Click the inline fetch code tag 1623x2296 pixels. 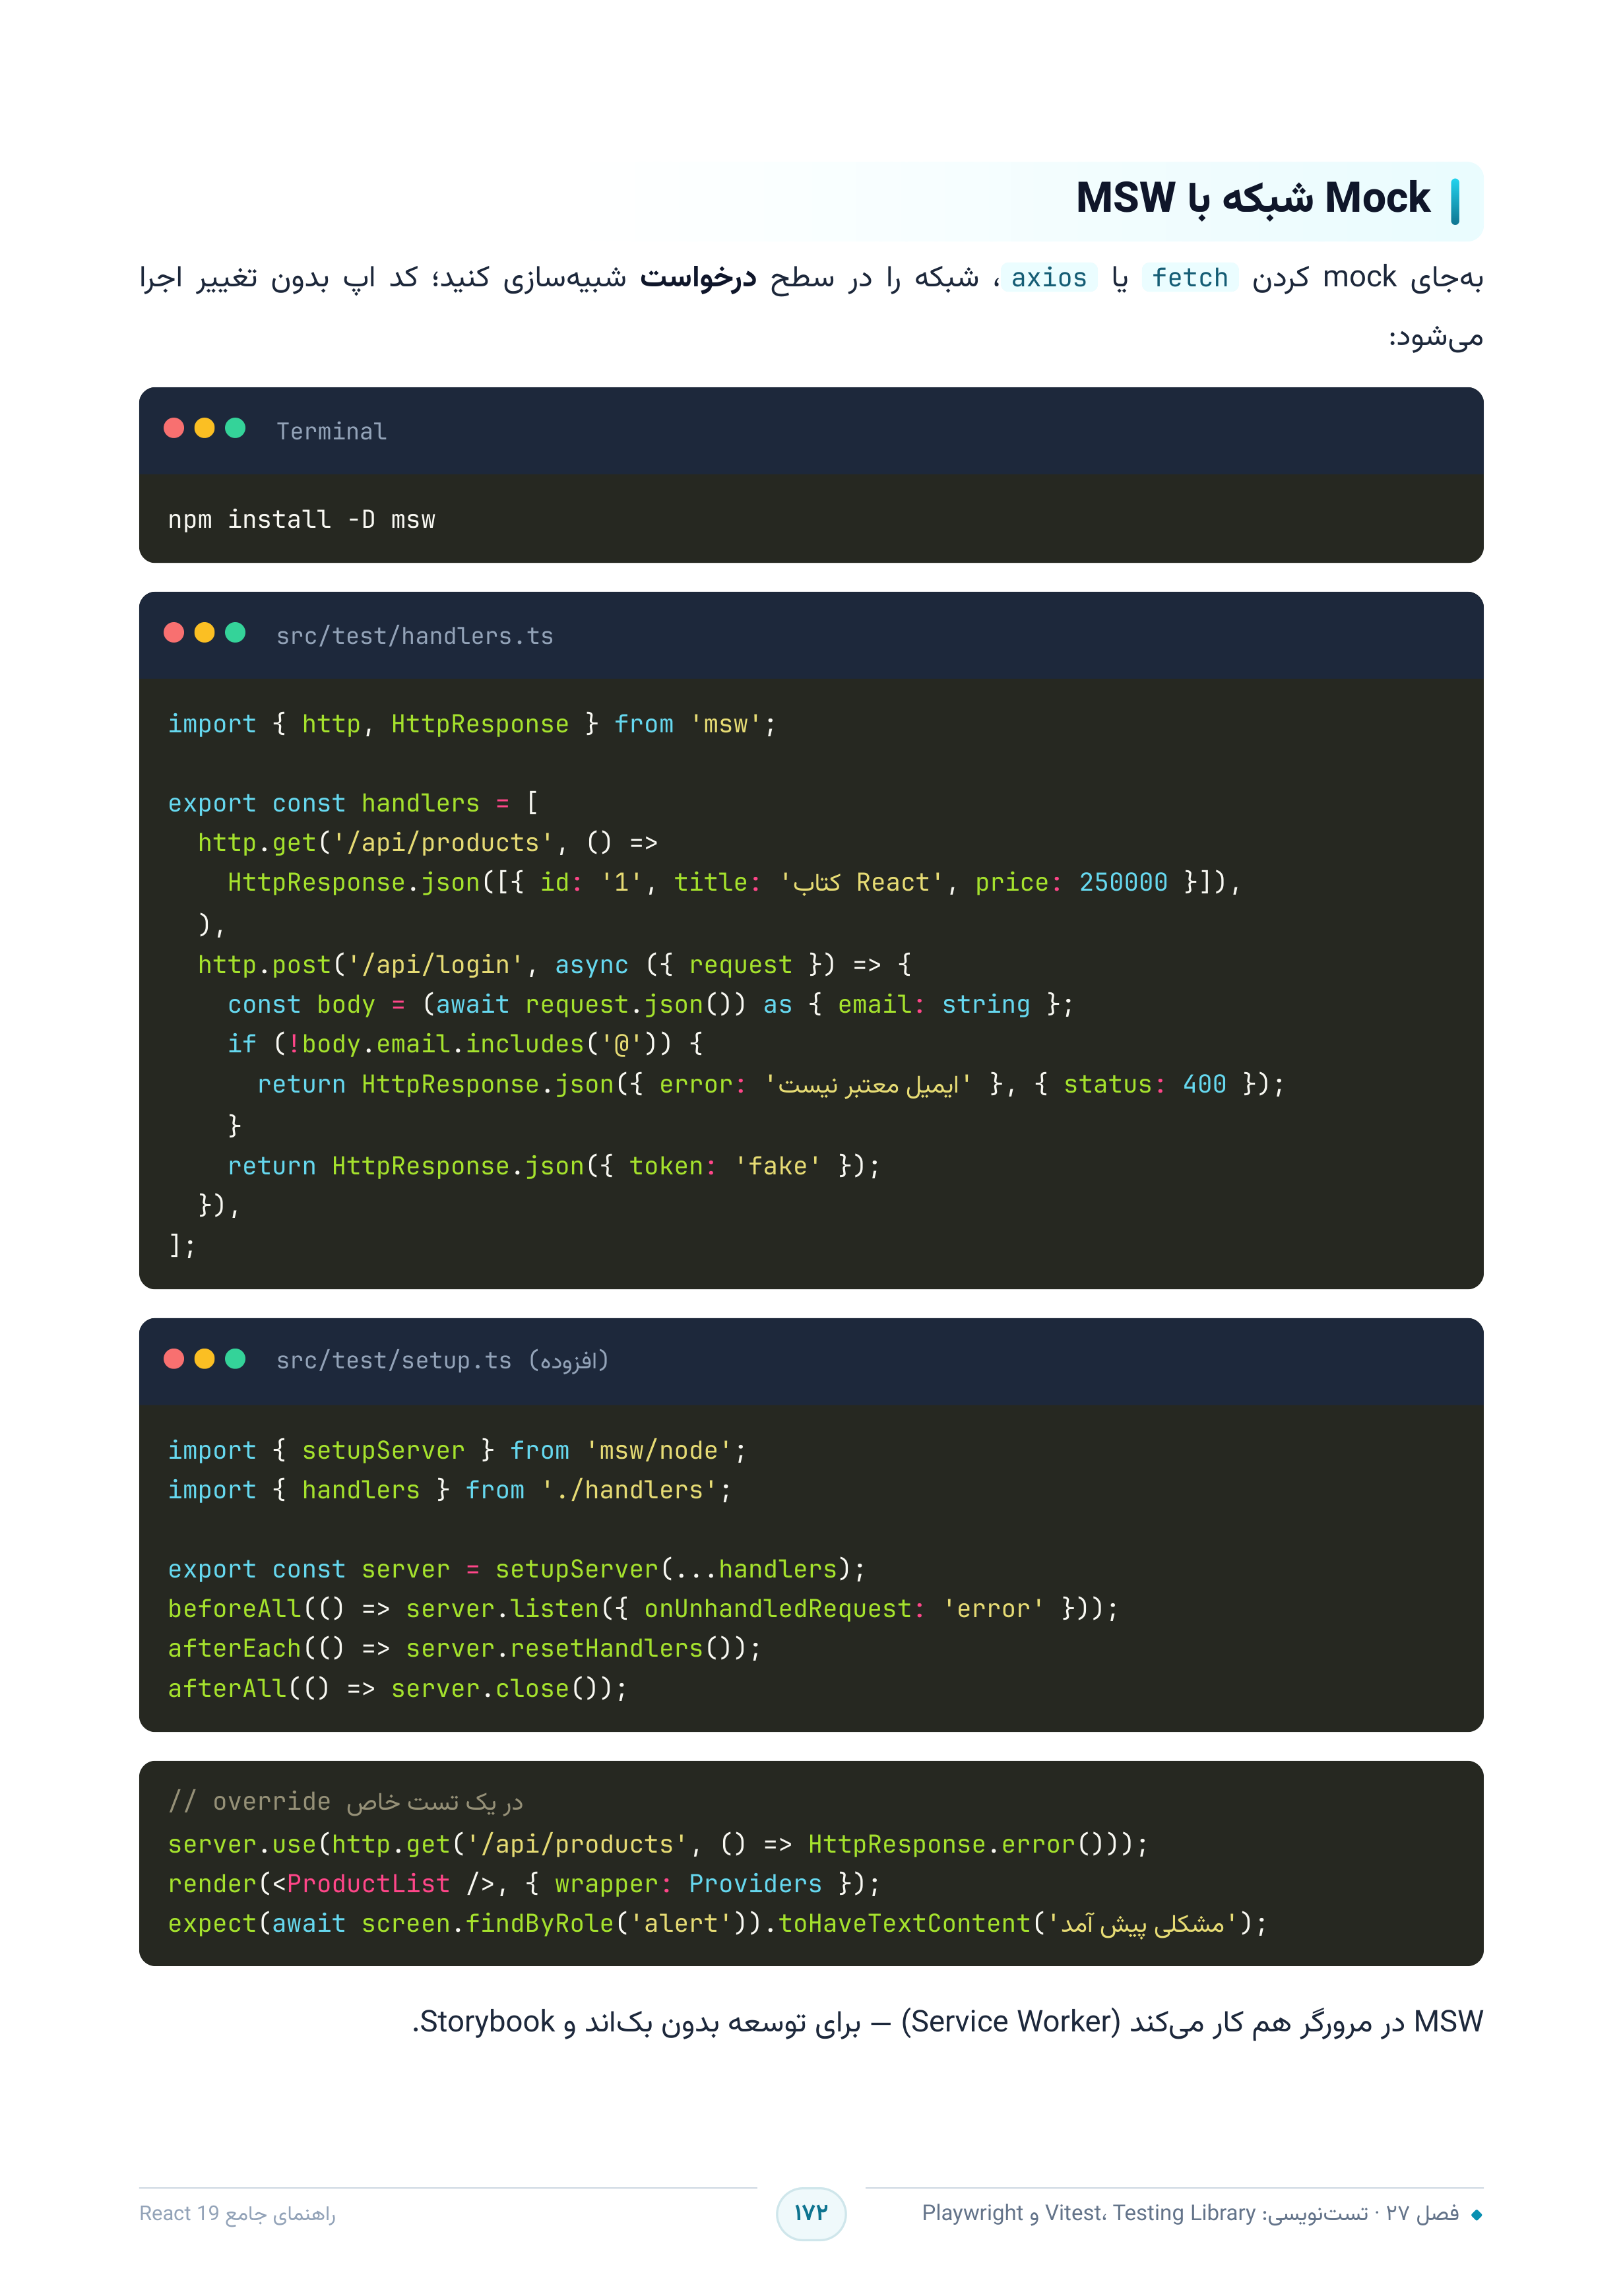click(x=1189, y=278)
